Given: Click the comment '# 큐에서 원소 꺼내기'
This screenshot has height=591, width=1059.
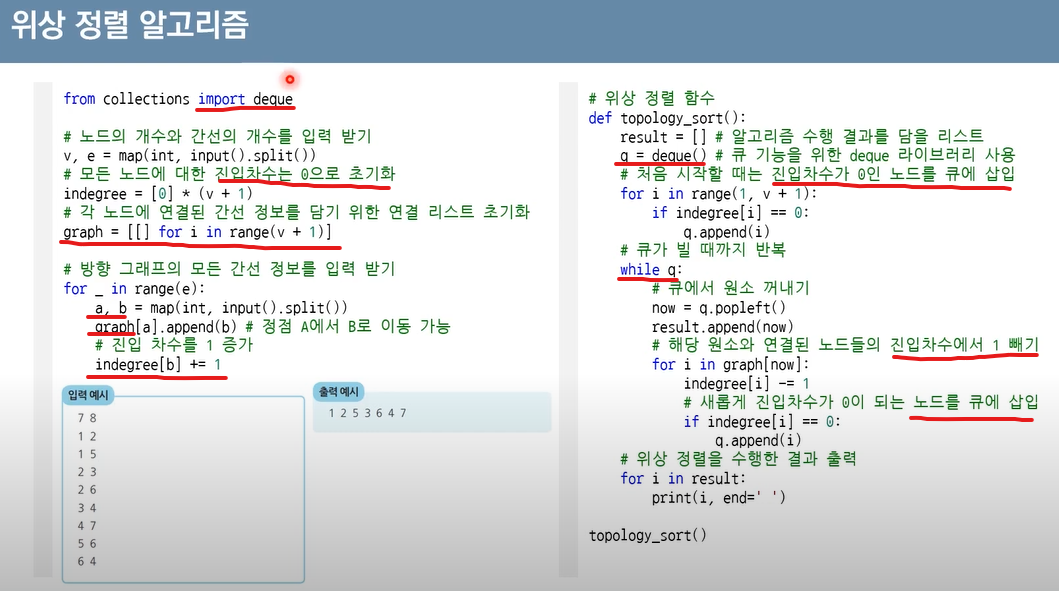Looking at the screenshot, I should click(730, 288).
